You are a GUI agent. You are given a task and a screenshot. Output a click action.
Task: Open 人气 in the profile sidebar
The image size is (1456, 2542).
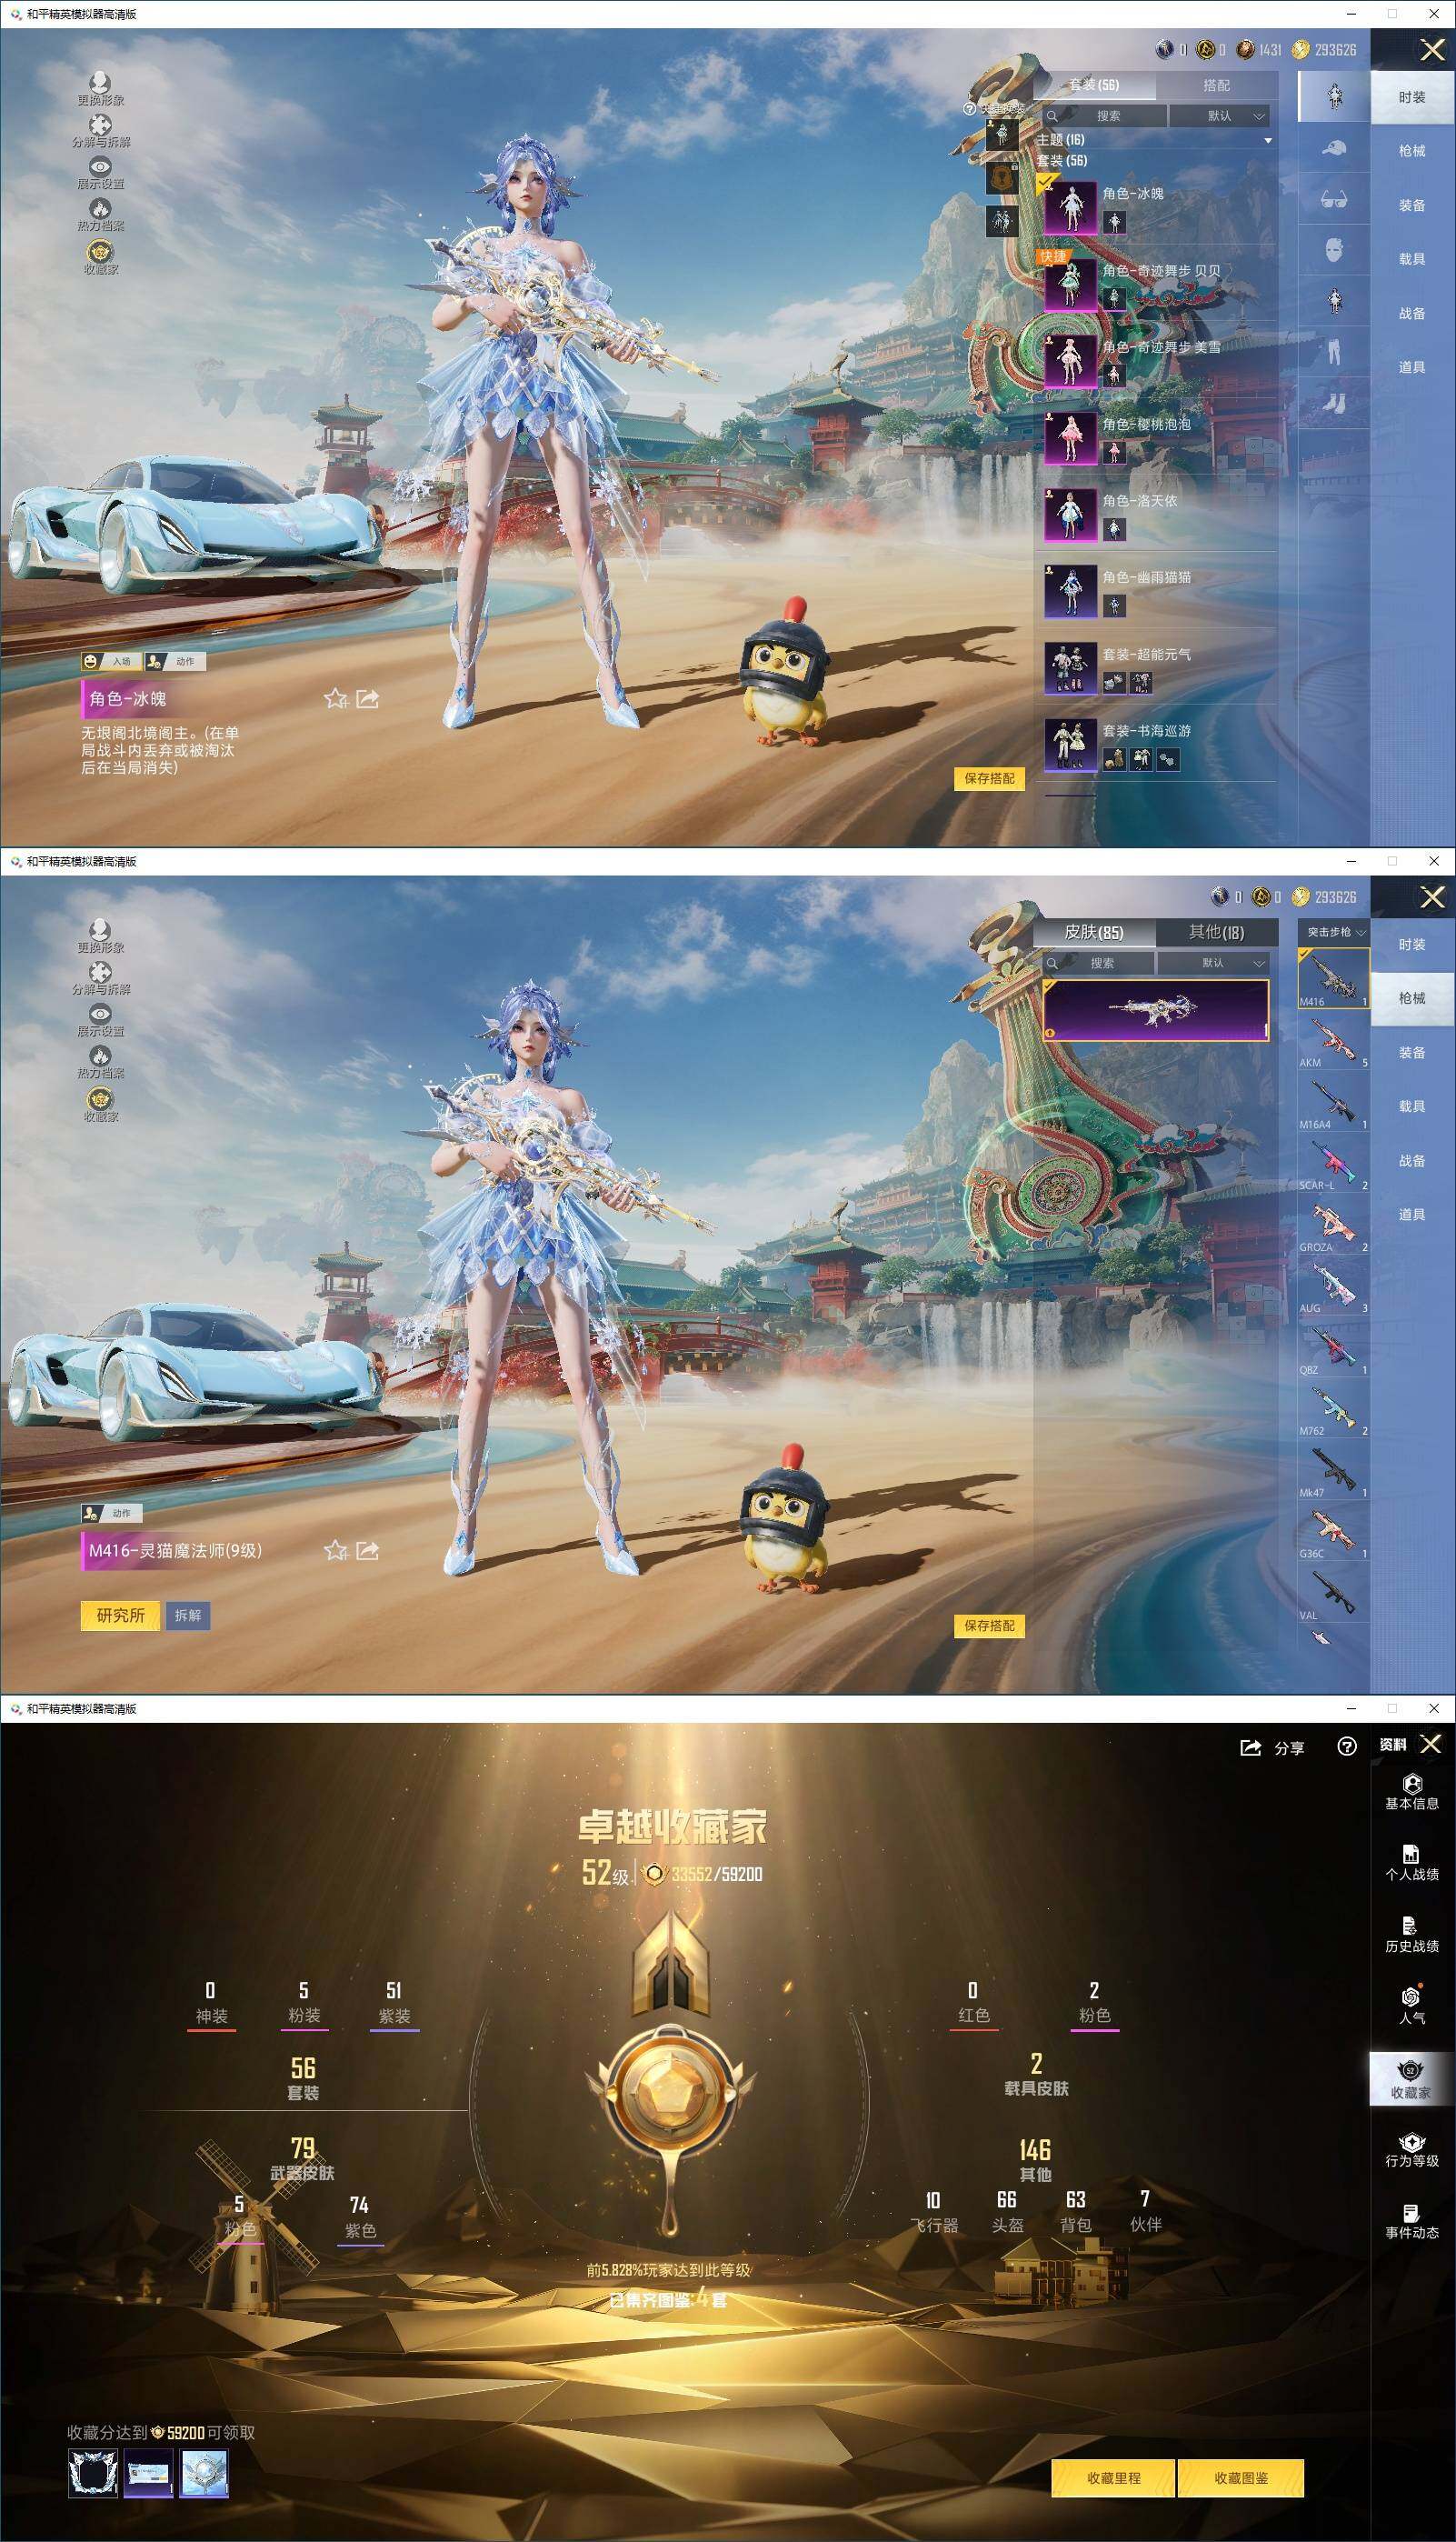(1412, 2006)
